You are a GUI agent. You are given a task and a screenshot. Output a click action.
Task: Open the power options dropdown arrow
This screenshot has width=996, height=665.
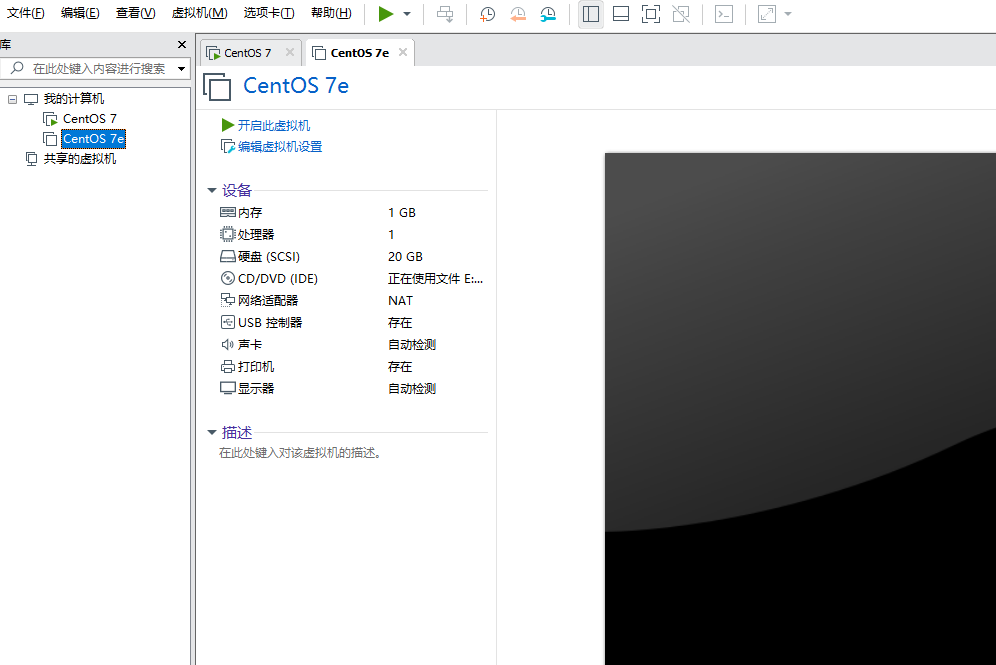coord(407,14)
